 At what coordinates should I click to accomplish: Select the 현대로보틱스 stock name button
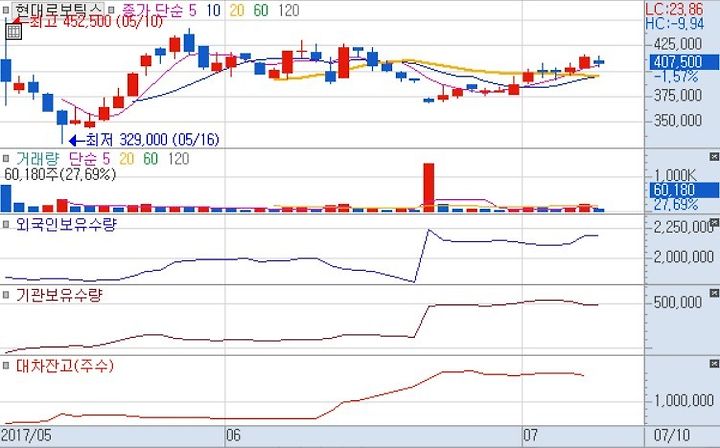(x=58, y=10)
